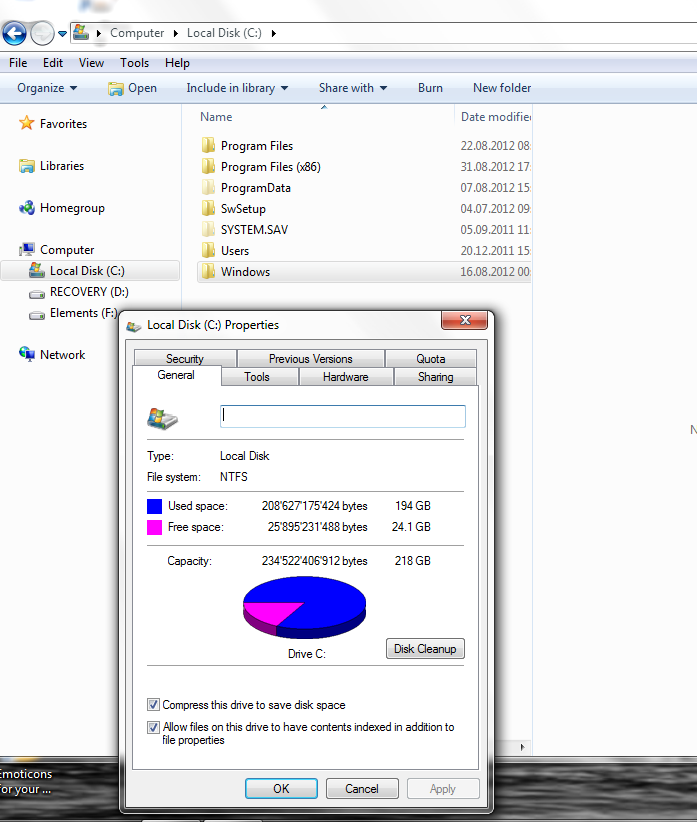Switch to the Hardware tab

click(x=346, y=377)
